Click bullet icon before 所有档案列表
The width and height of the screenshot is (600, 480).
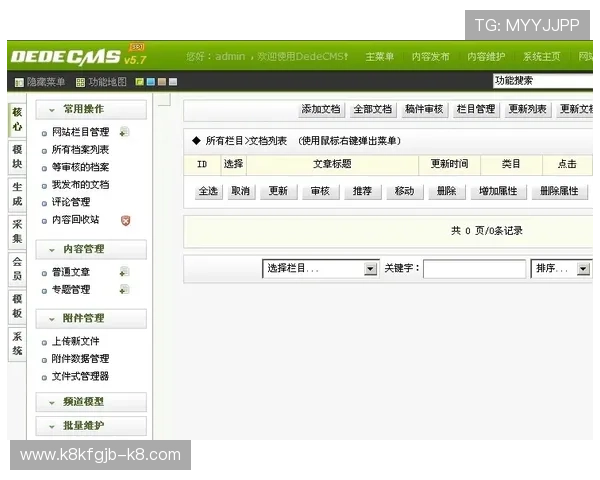(44, 151)
